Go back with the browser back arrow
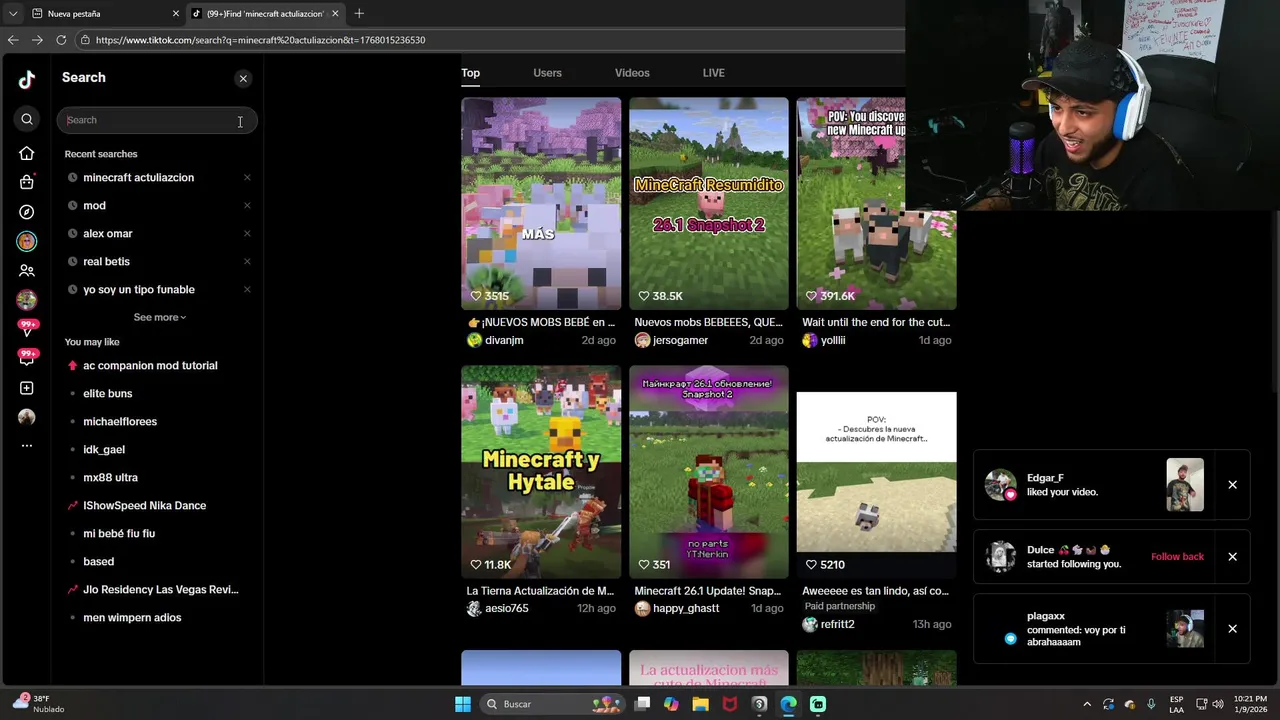Viewport: 1280px width, 720px height. pyautogui.click(x=13, y=40)
